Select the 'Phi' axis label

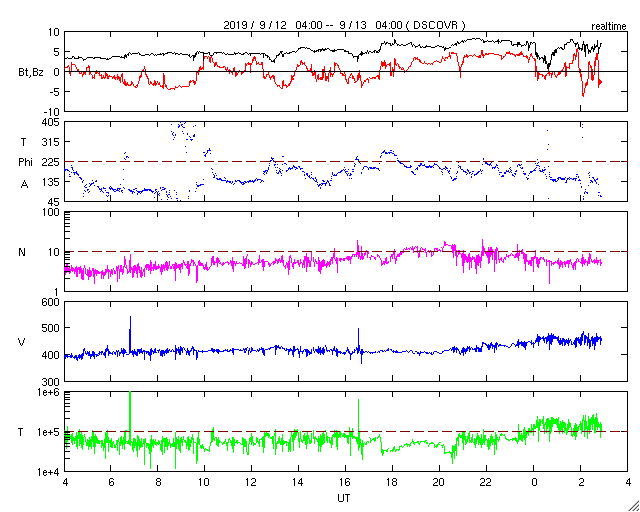[x=25, y=163]
